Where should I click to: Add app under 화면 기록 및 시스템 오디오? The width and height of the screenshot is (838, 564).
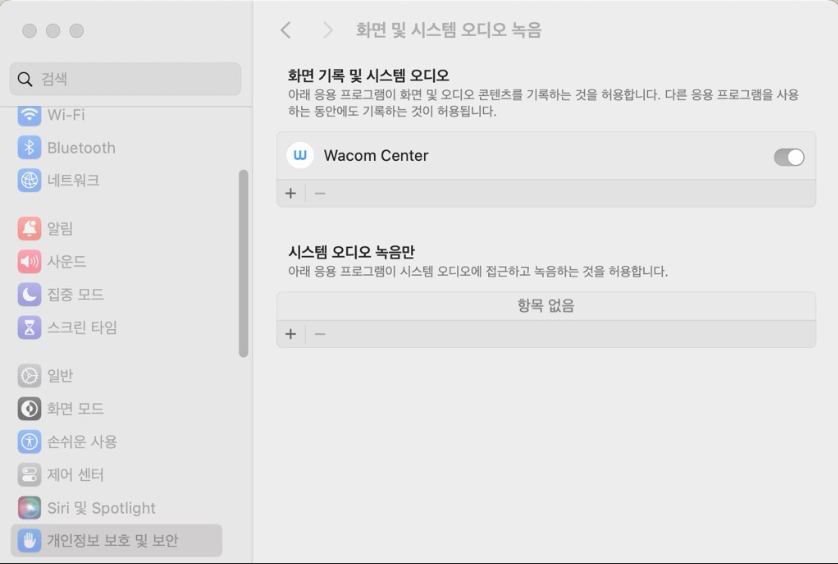click(x=291, y=194)
